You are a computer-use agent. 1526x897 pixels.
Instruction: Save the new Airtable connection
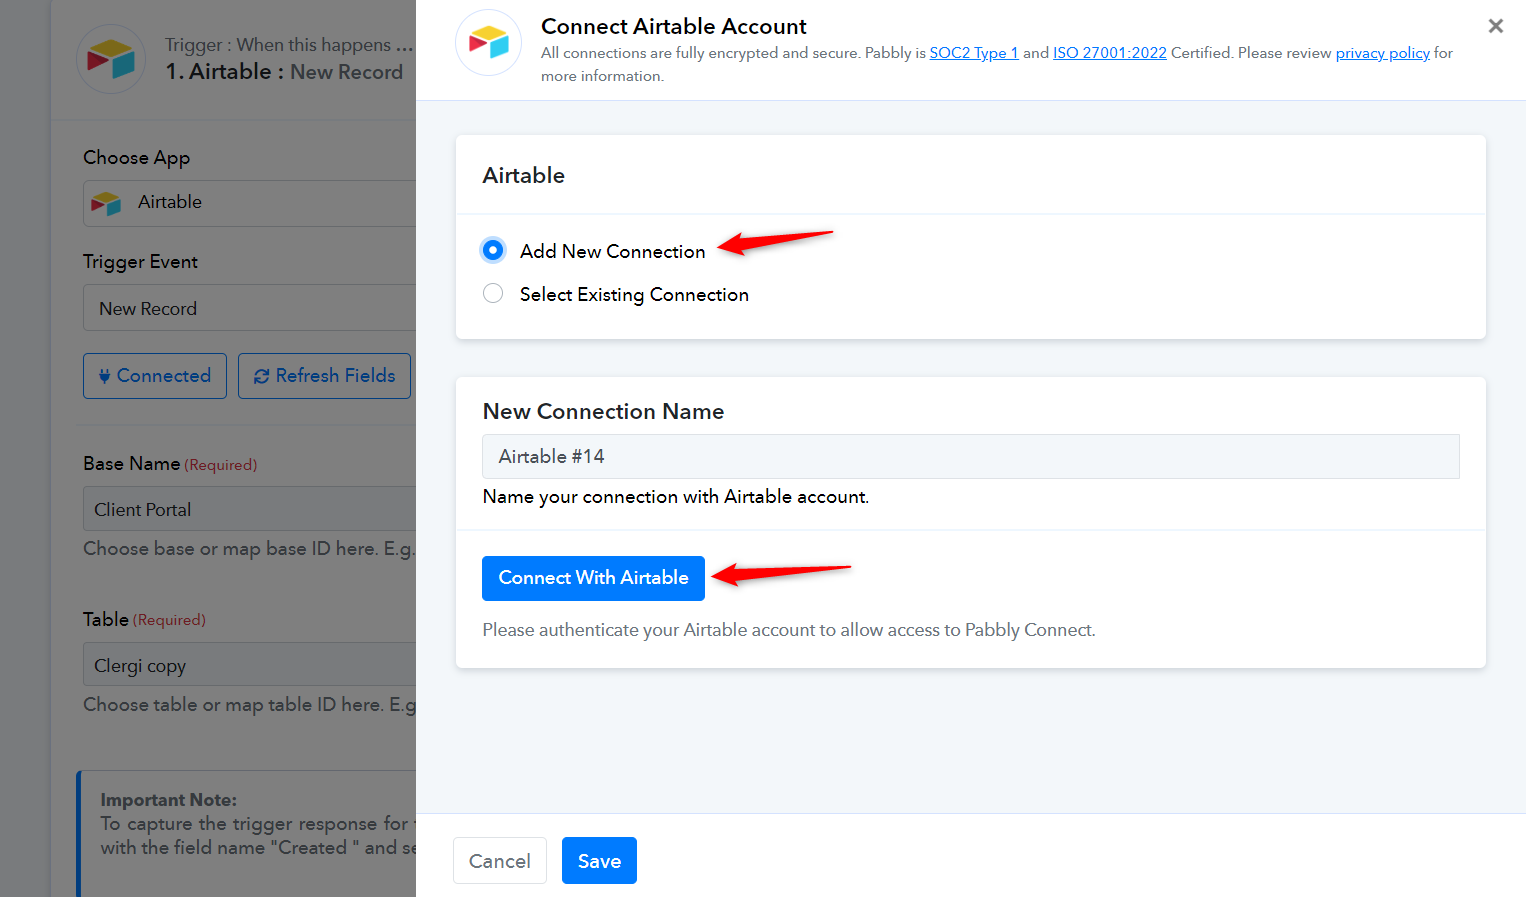[599, 861]
